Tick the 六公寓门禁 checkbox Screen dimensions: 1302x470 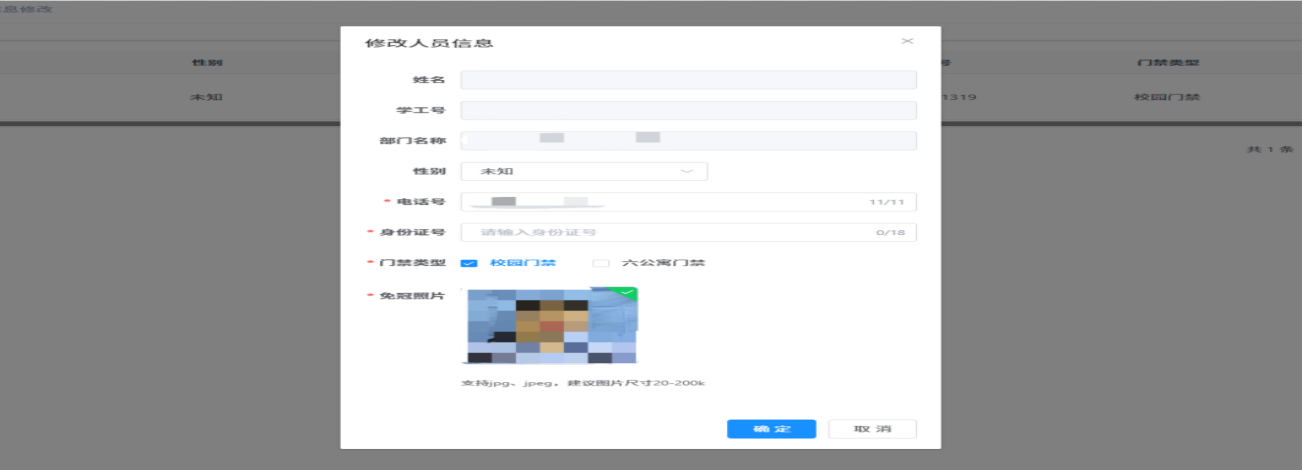coord(600,264)
